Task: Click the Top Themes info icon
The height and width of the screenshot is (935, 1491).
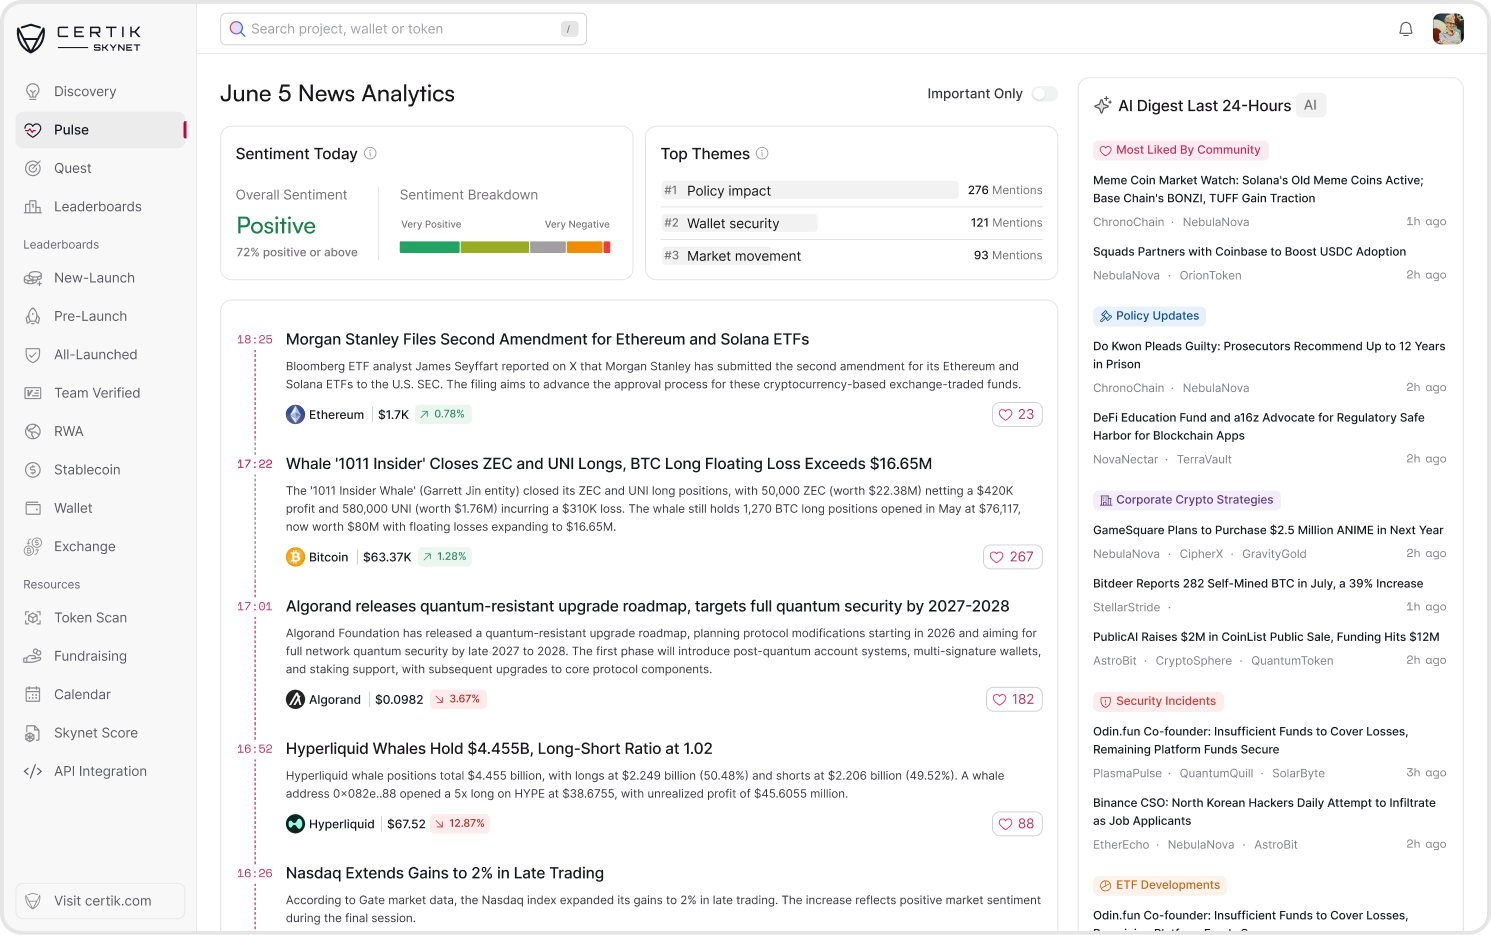Action: tap(762, 153)
